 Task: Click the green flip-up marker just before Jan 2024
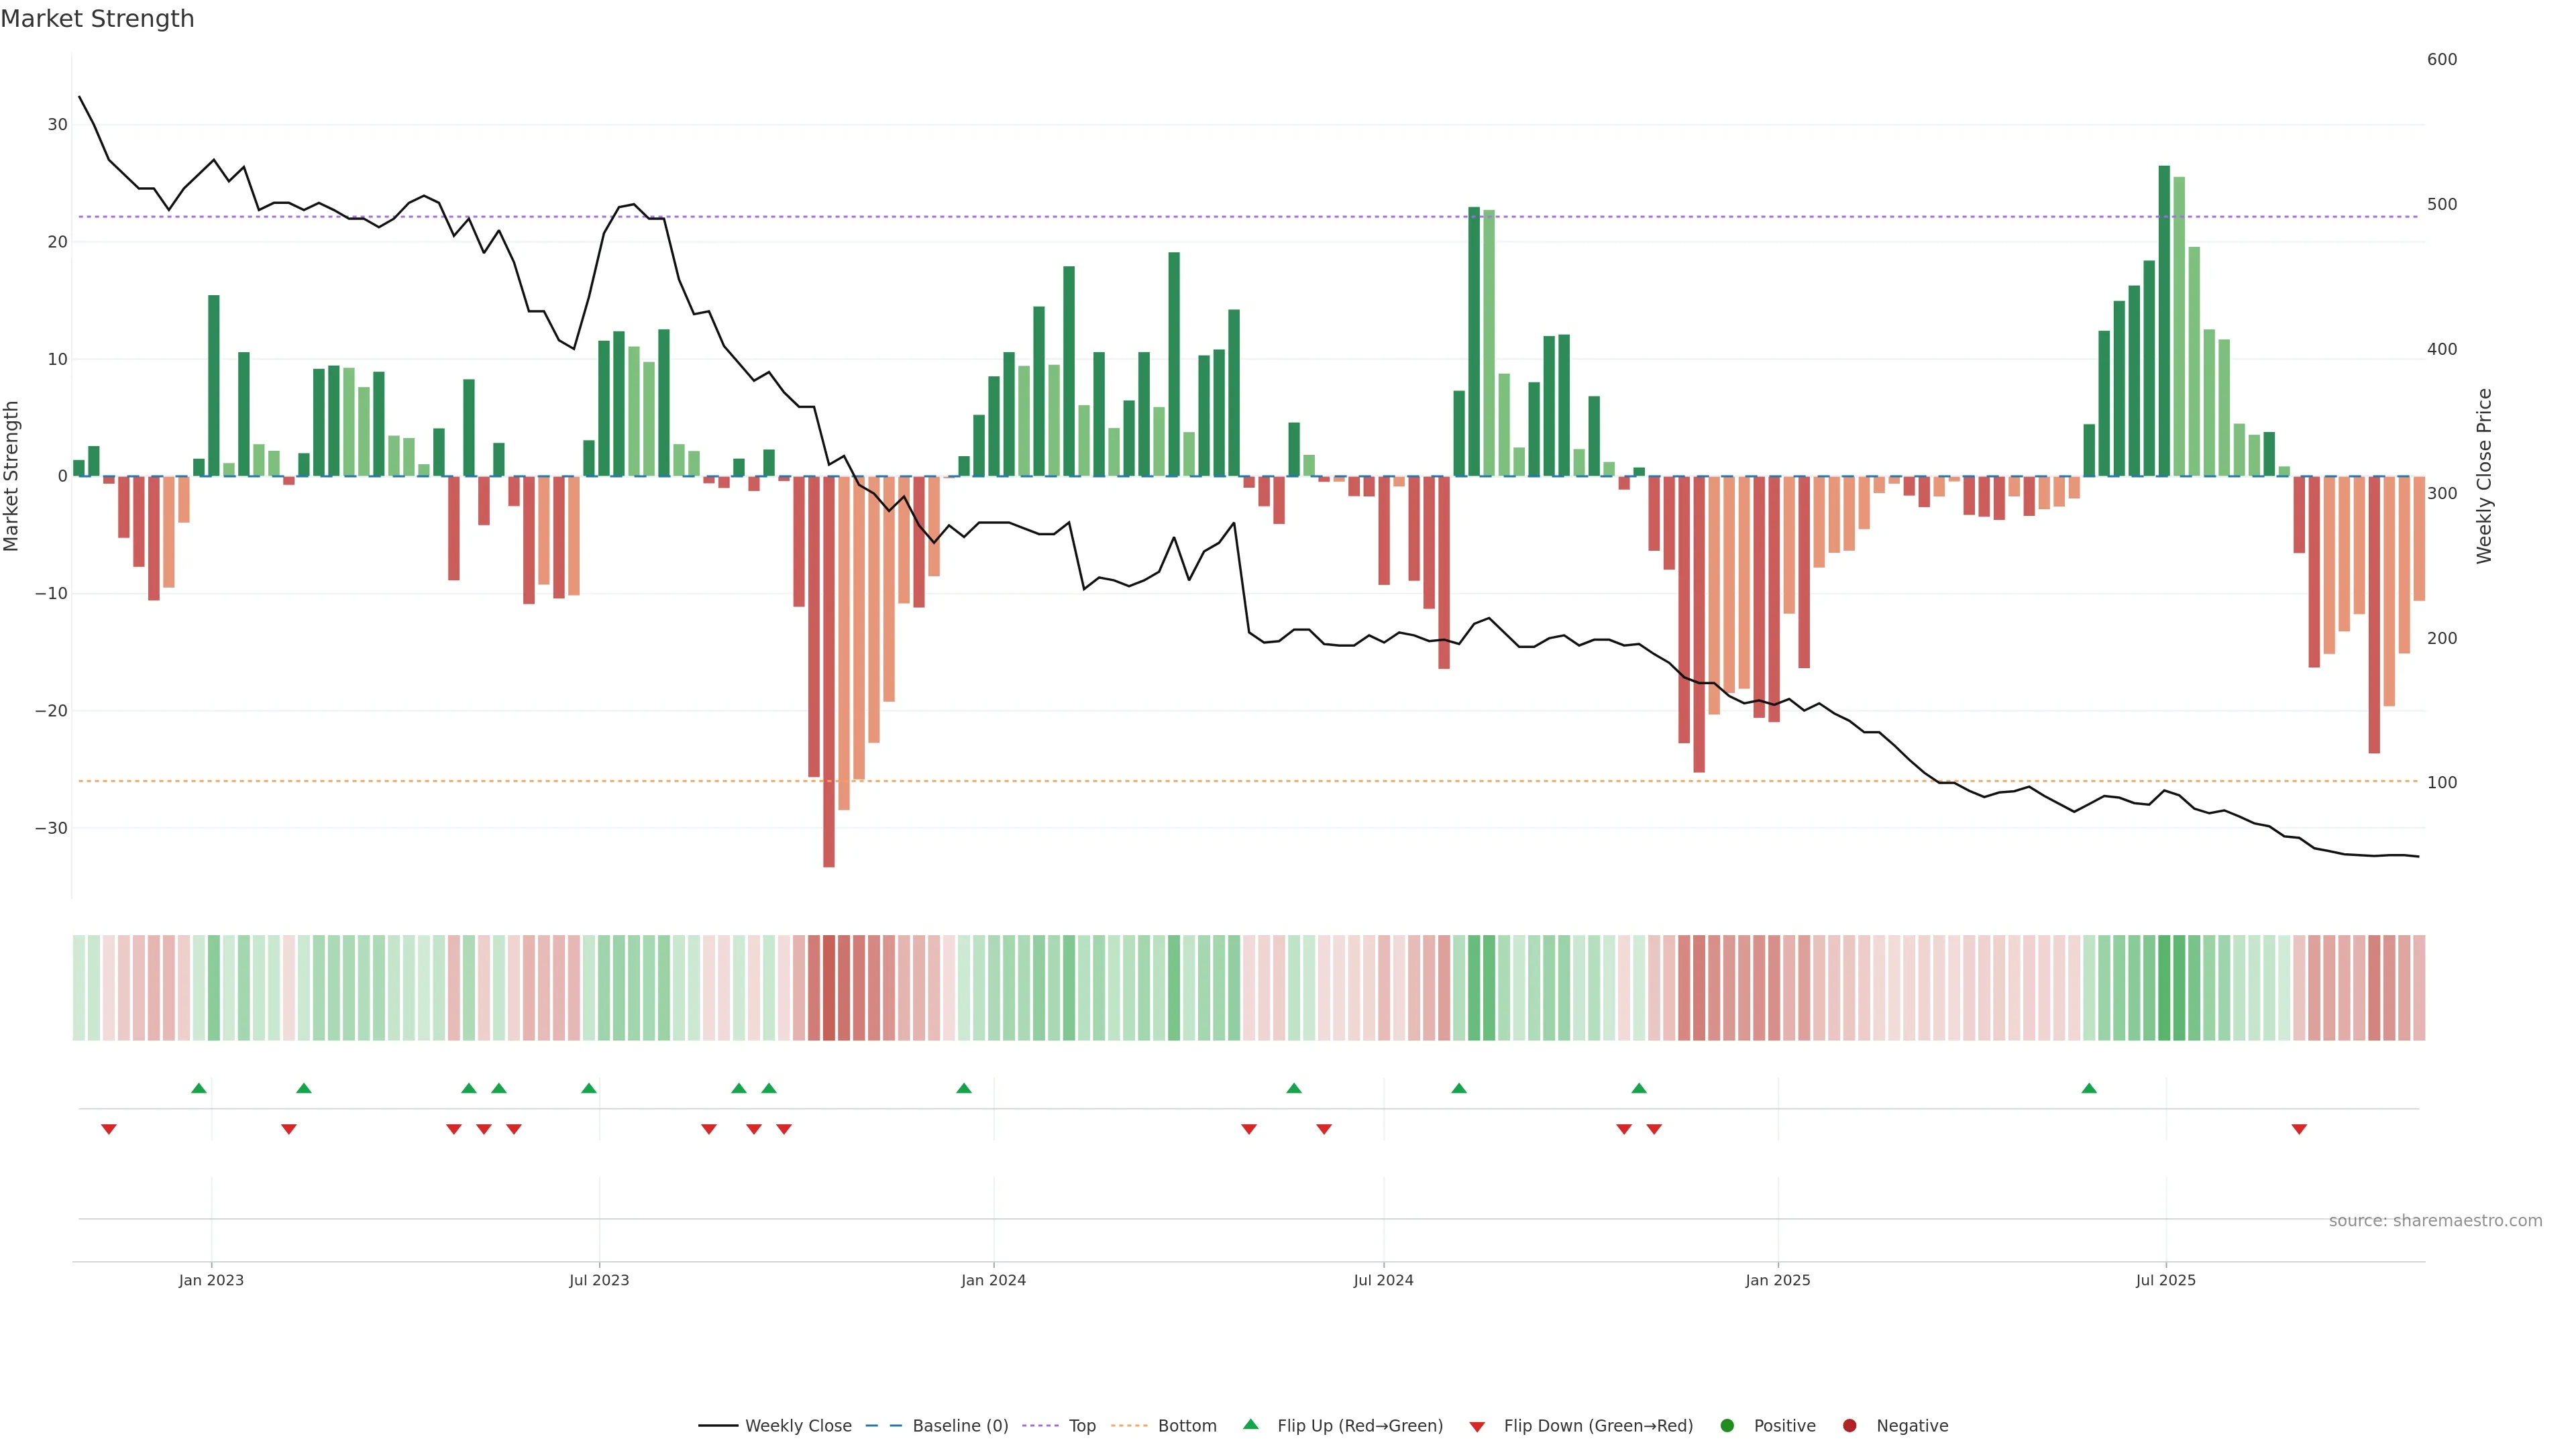pos(964,1088)
